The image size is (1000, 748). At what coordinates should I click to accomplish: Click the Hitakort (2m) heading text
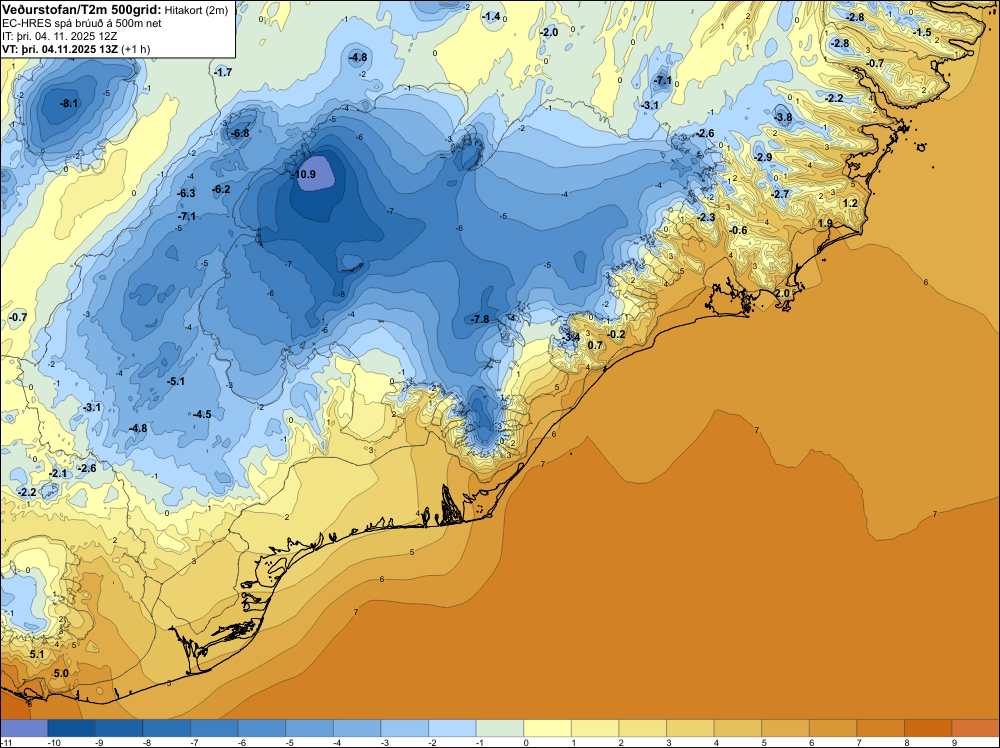pyautogui.click(x=196, y=10)
